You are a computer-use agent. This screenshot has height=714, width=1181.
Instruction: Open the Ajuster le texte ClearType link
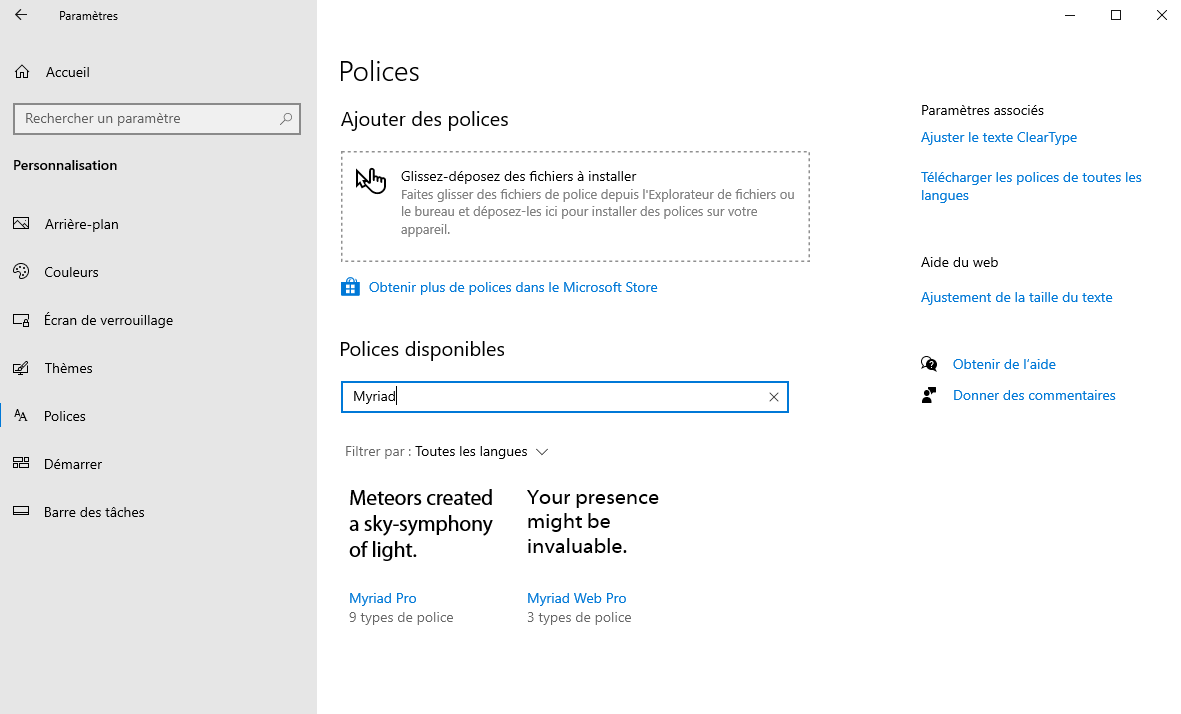[x=999, y=137]
